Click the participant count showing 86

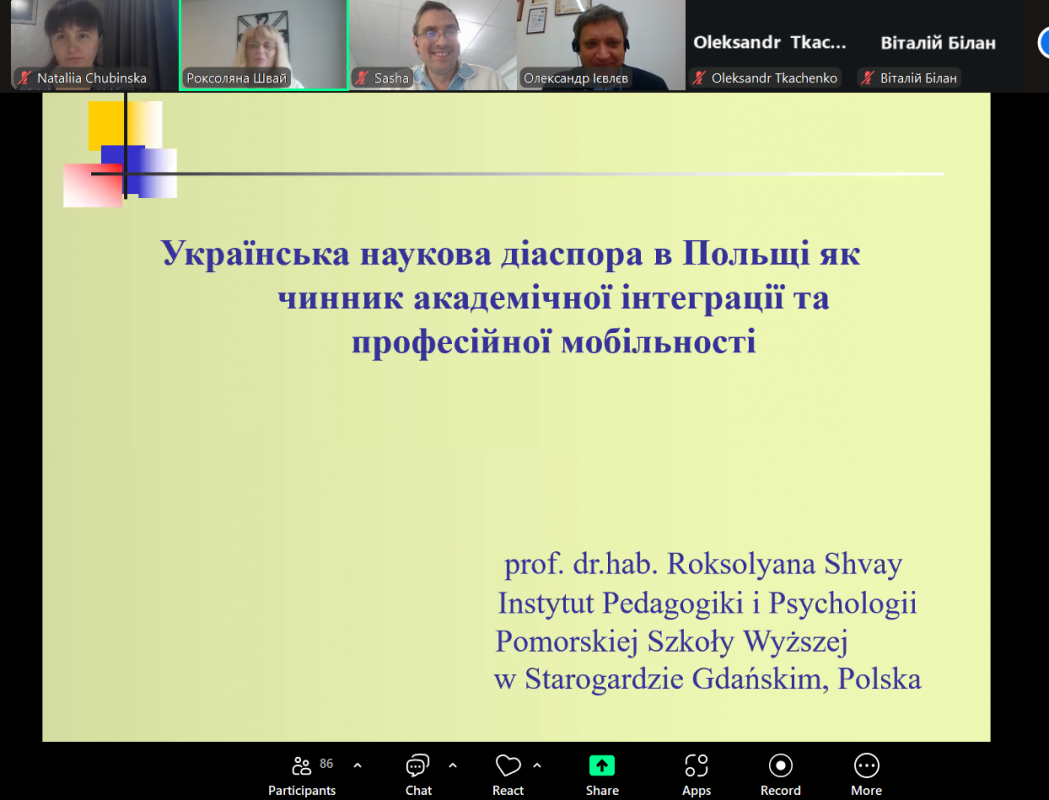click(326, 761)
